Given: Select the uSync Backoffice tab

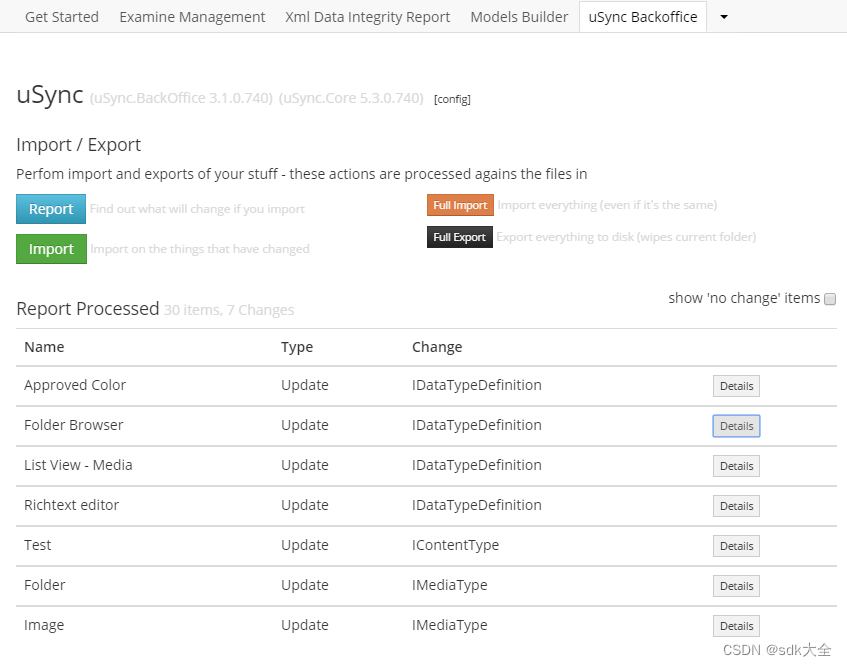Looking at the screenshot, I should pos(643,17).
